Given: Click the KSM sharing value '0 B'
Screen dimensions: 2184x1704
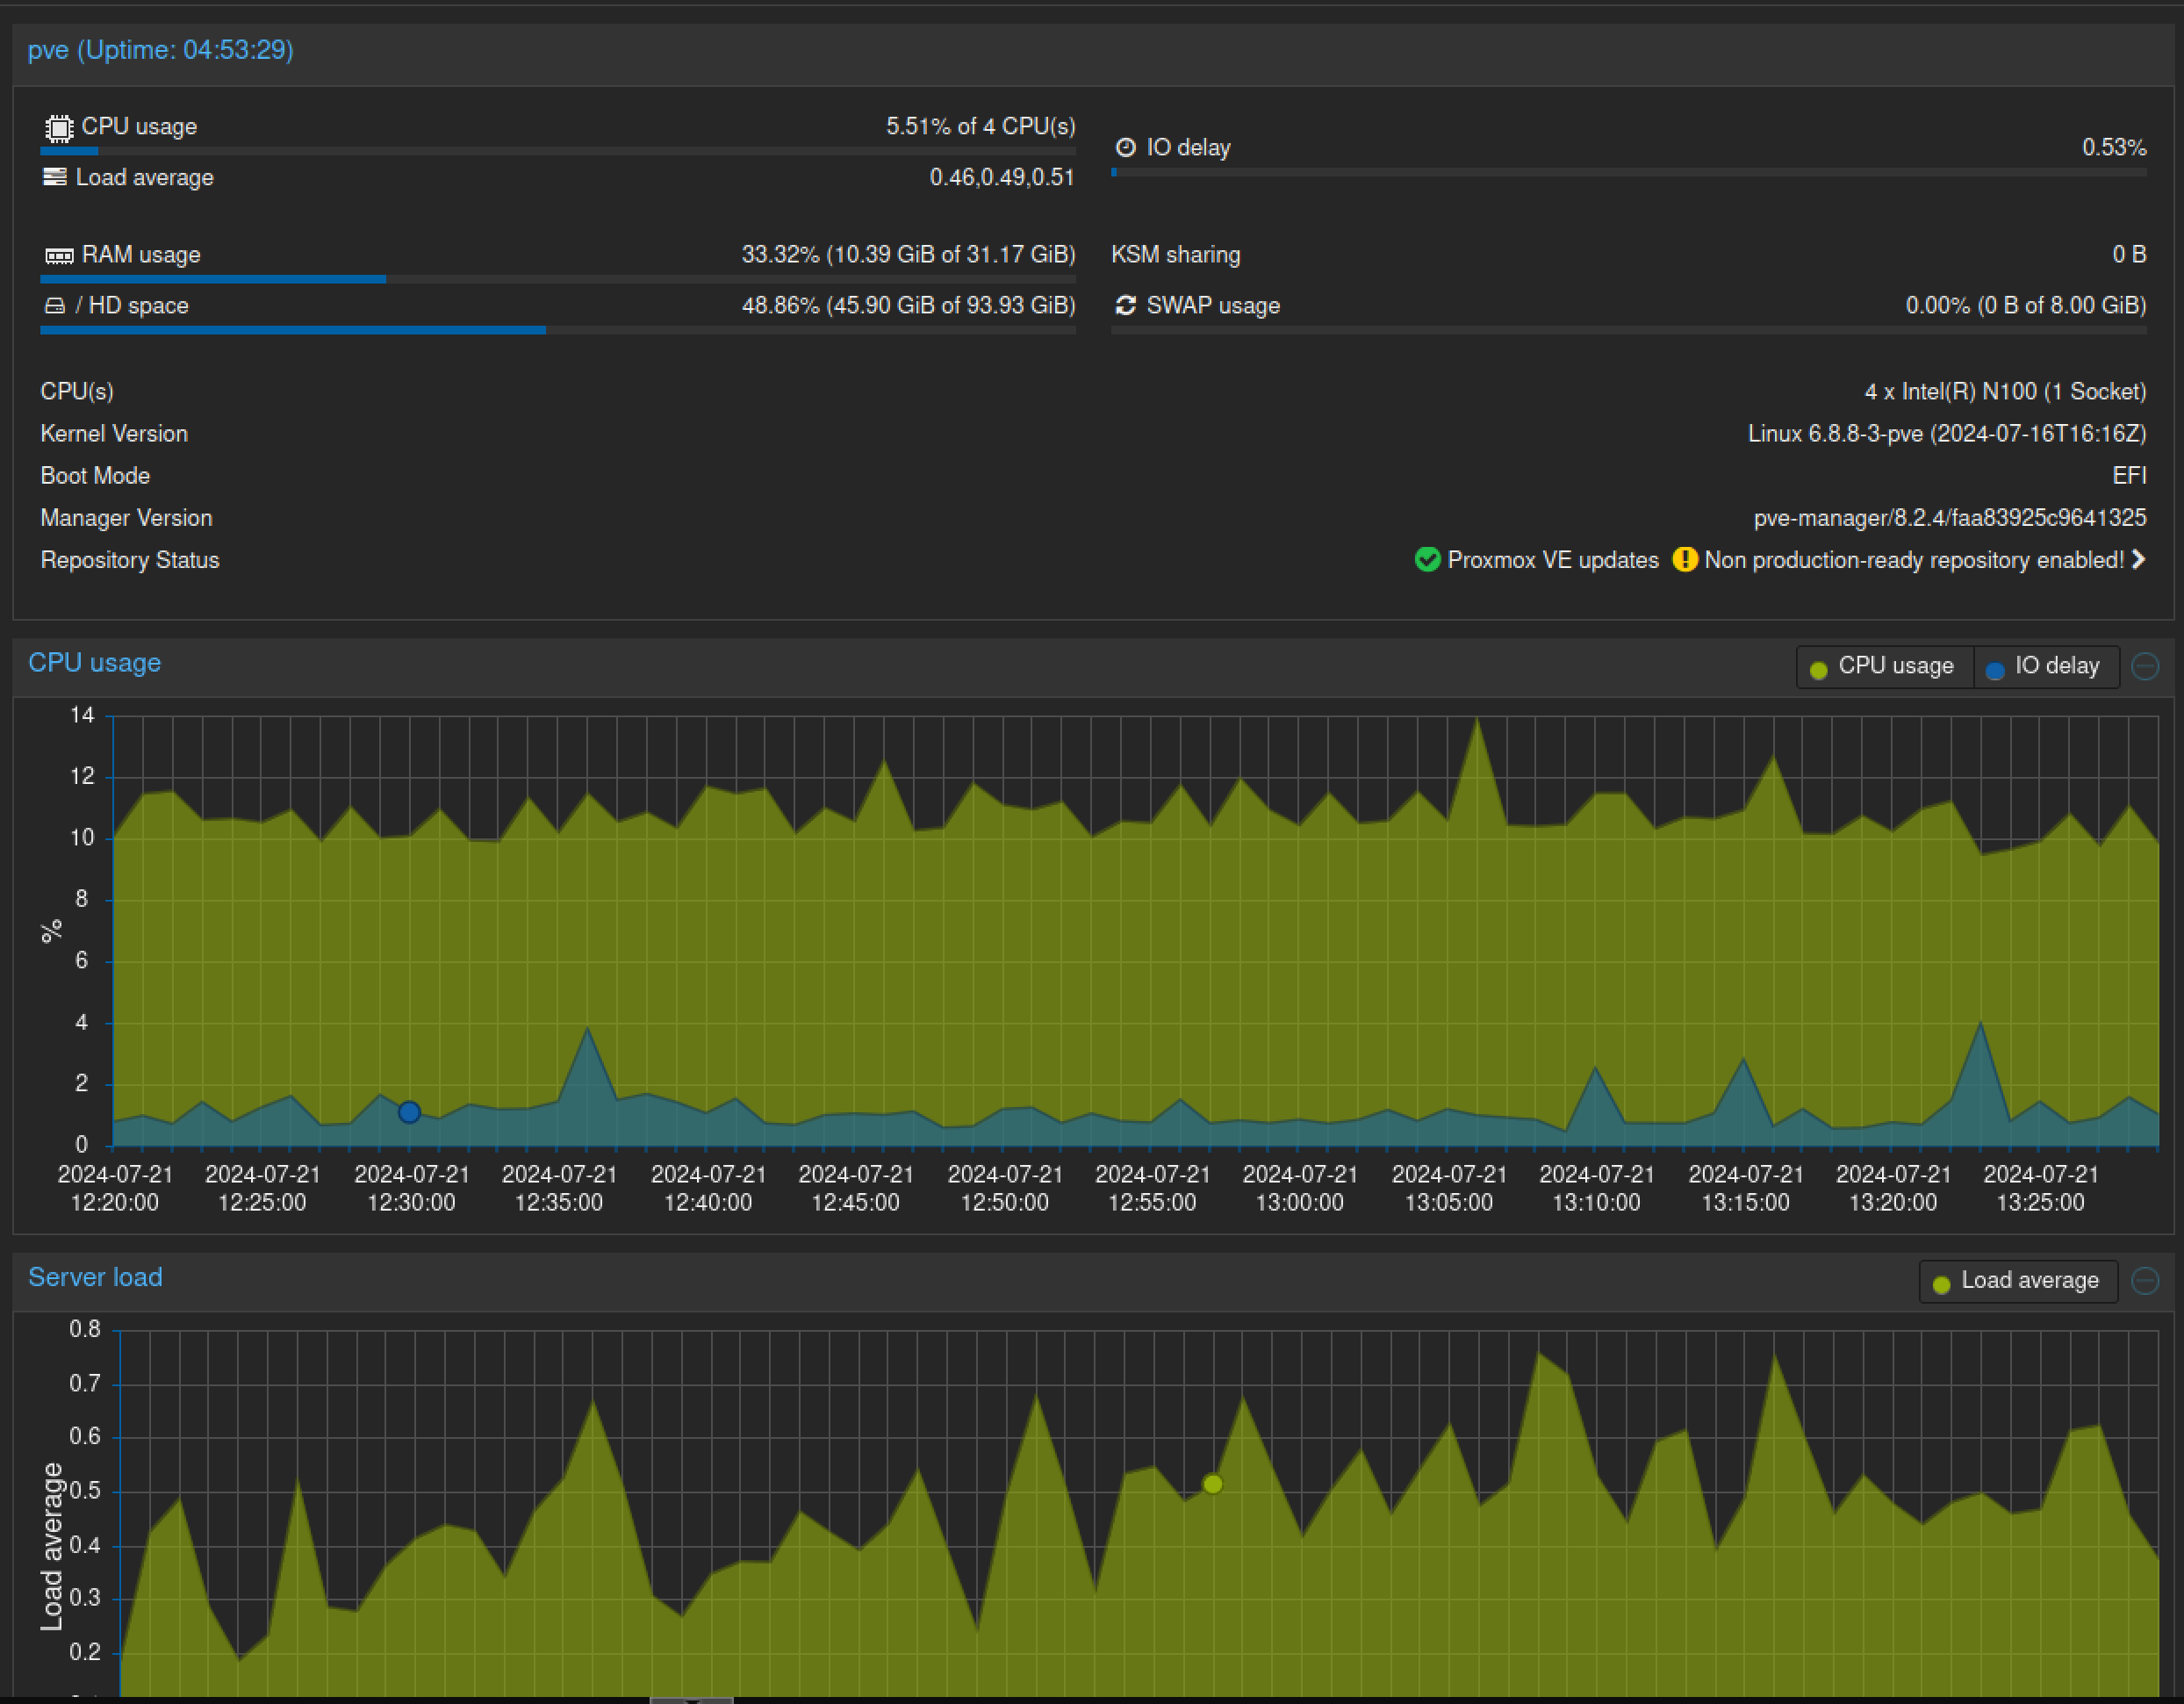Looking at the screenshot, I should [x=2130, y=254].
